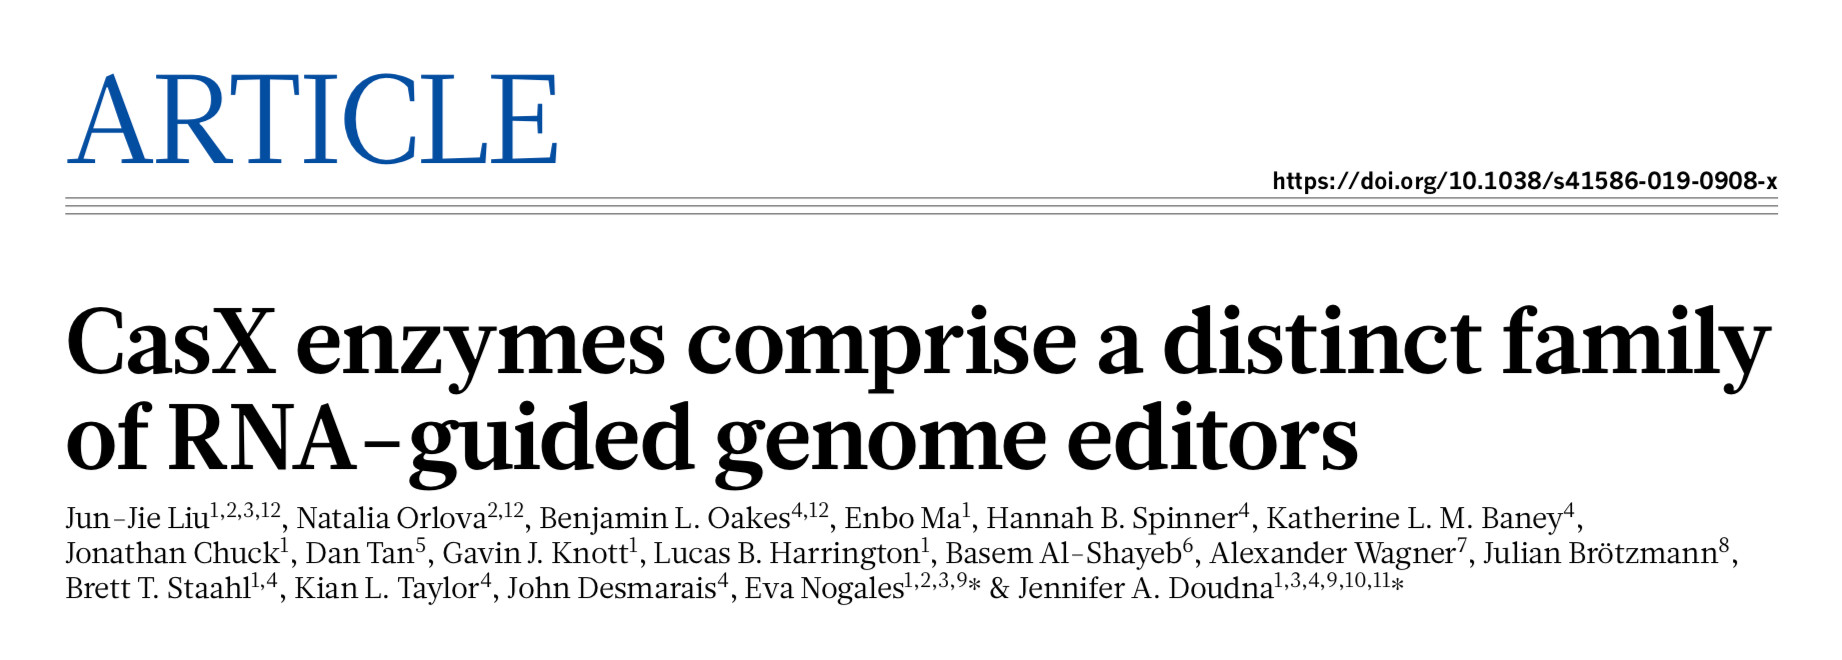The width and height of the screenshot is (1842, 660).
Task: Click author Dan Tan
Action: coord(360,553)
